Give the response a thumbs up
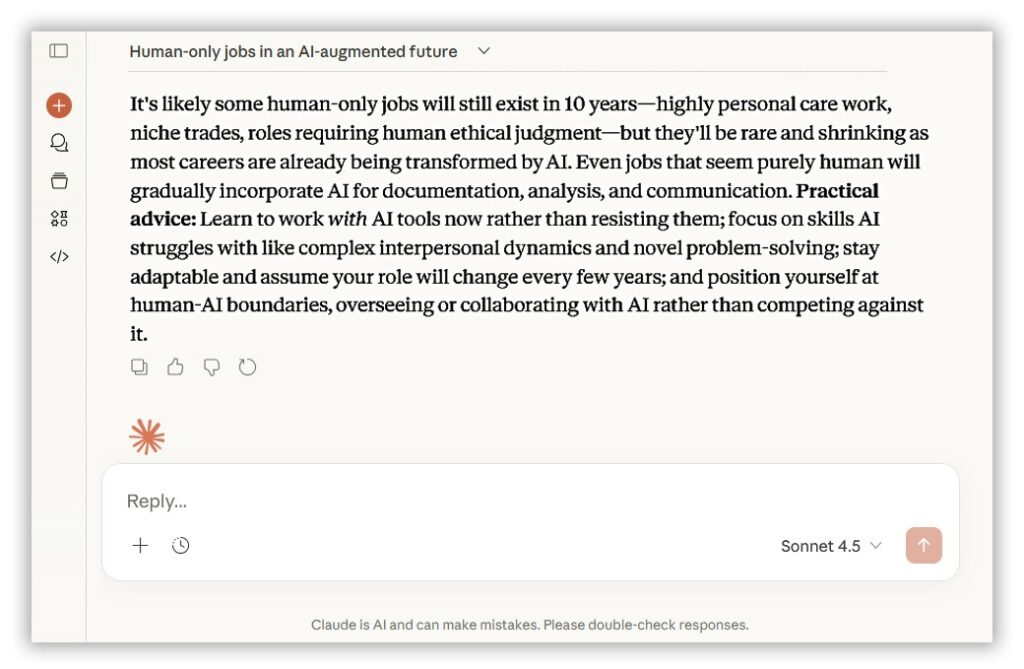 click(175, 367)
